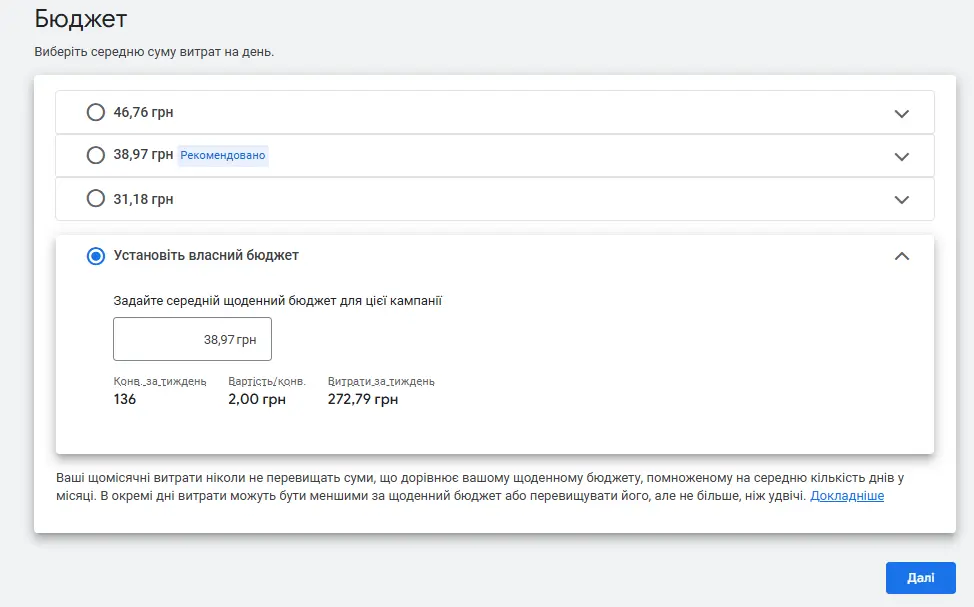
Task: Click the Установіть власний бюджет label text
Action: 206,255
